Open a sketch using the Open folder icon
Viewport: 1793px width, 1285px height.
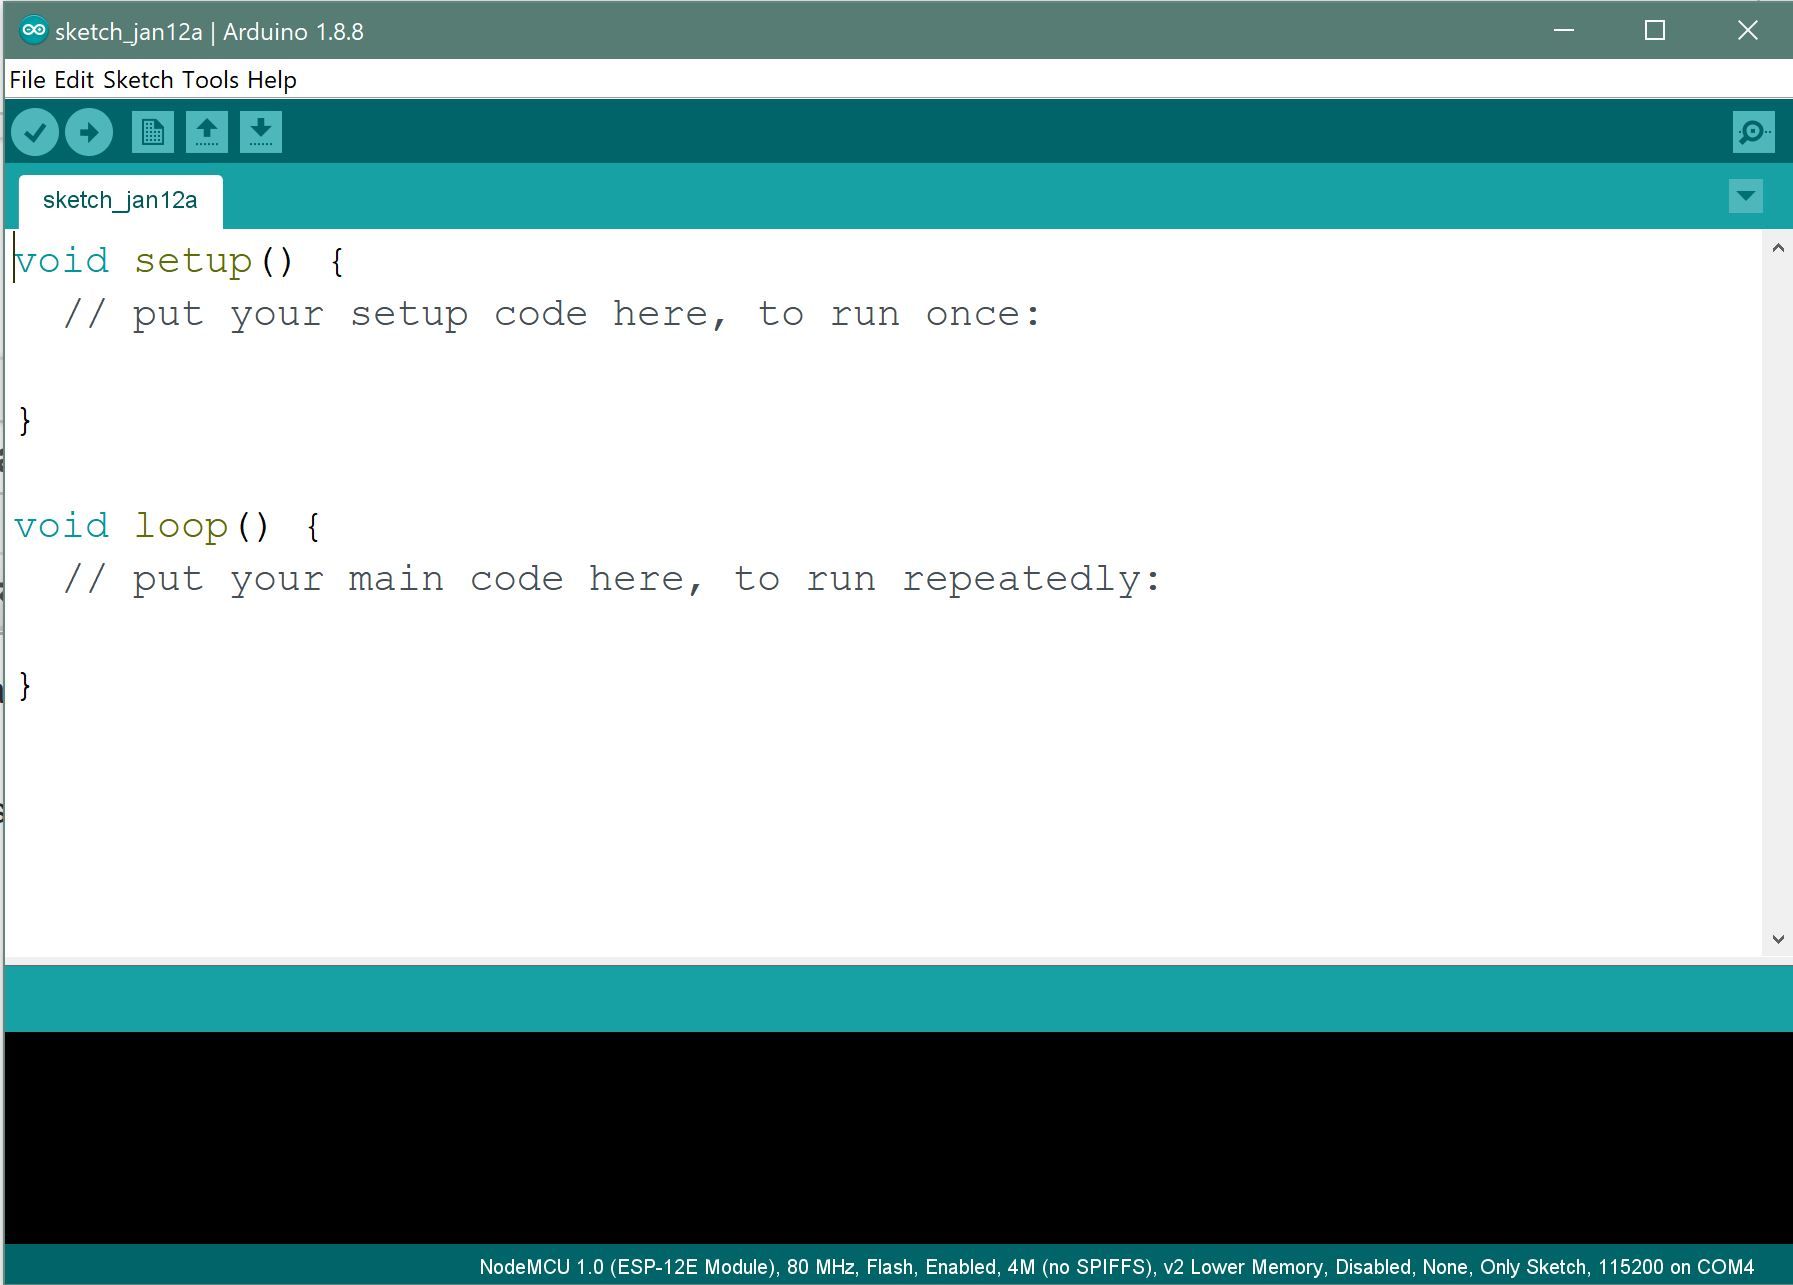coord(207,131)
